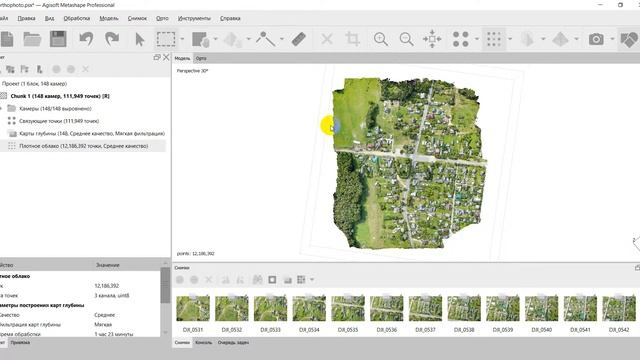Open the tiled model display dropdown arrow
The width and height of the screenshot is (640, 360).
click(x=576, y=39)
